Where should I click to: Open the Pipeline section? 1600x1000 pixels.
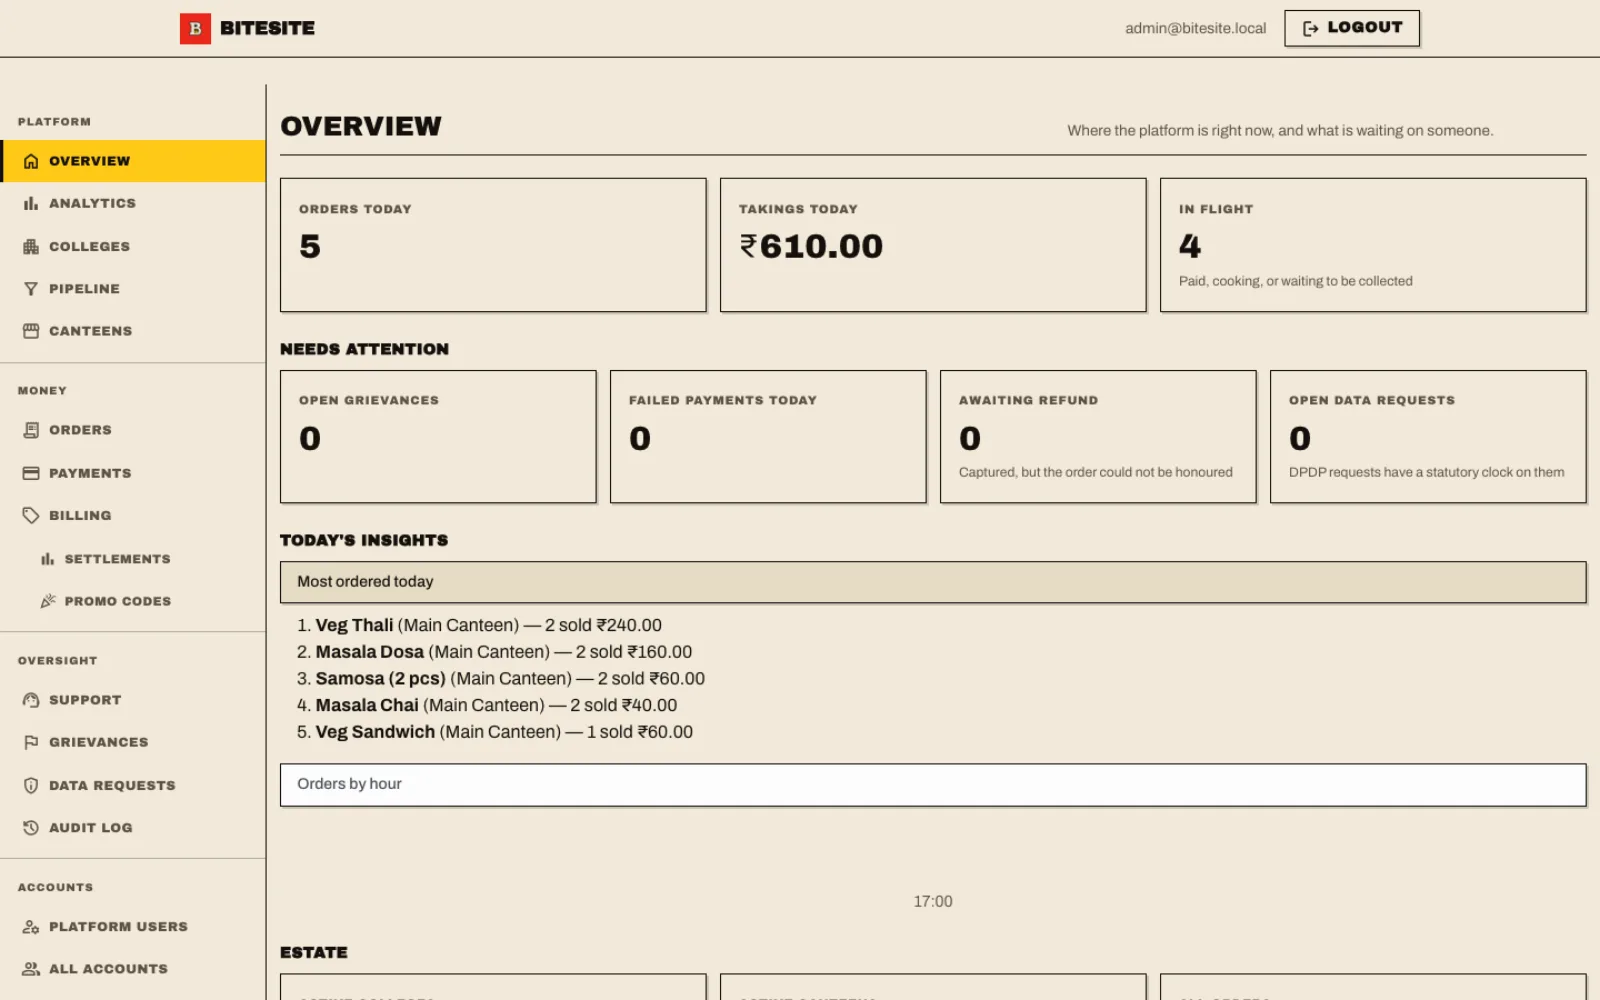tap(133, 288)
